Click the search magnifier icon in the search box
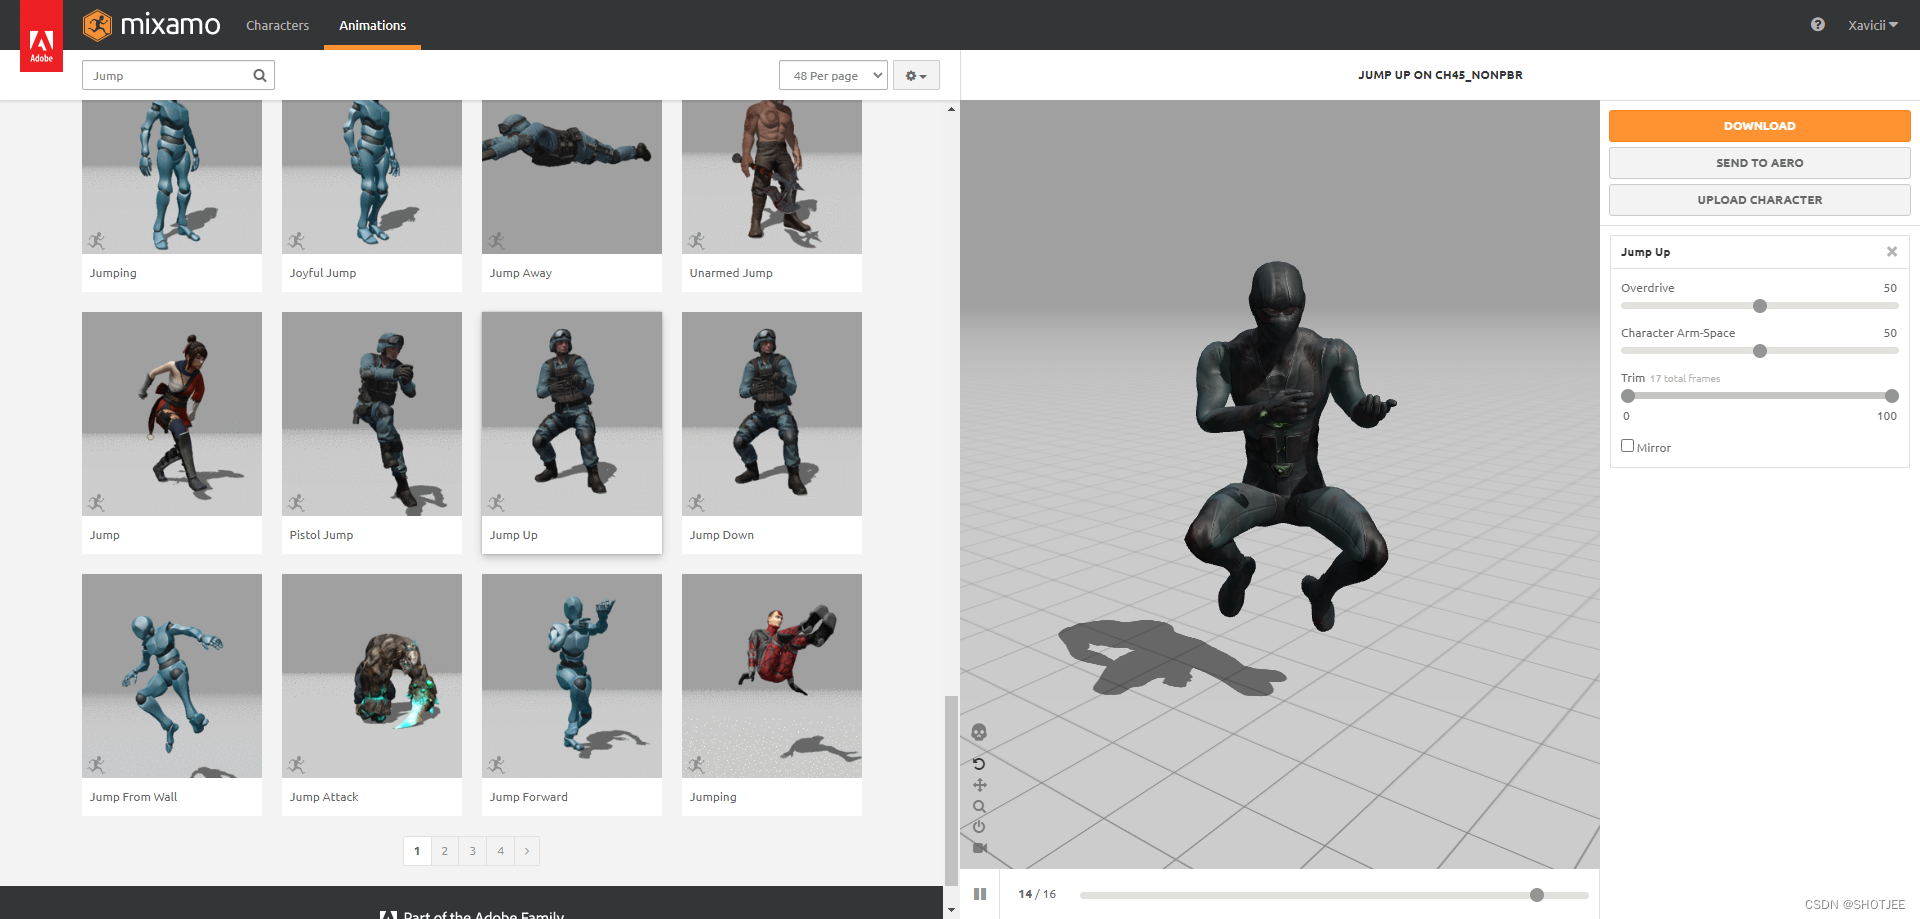The image size is (1920, 919). (x=260, y=75)
